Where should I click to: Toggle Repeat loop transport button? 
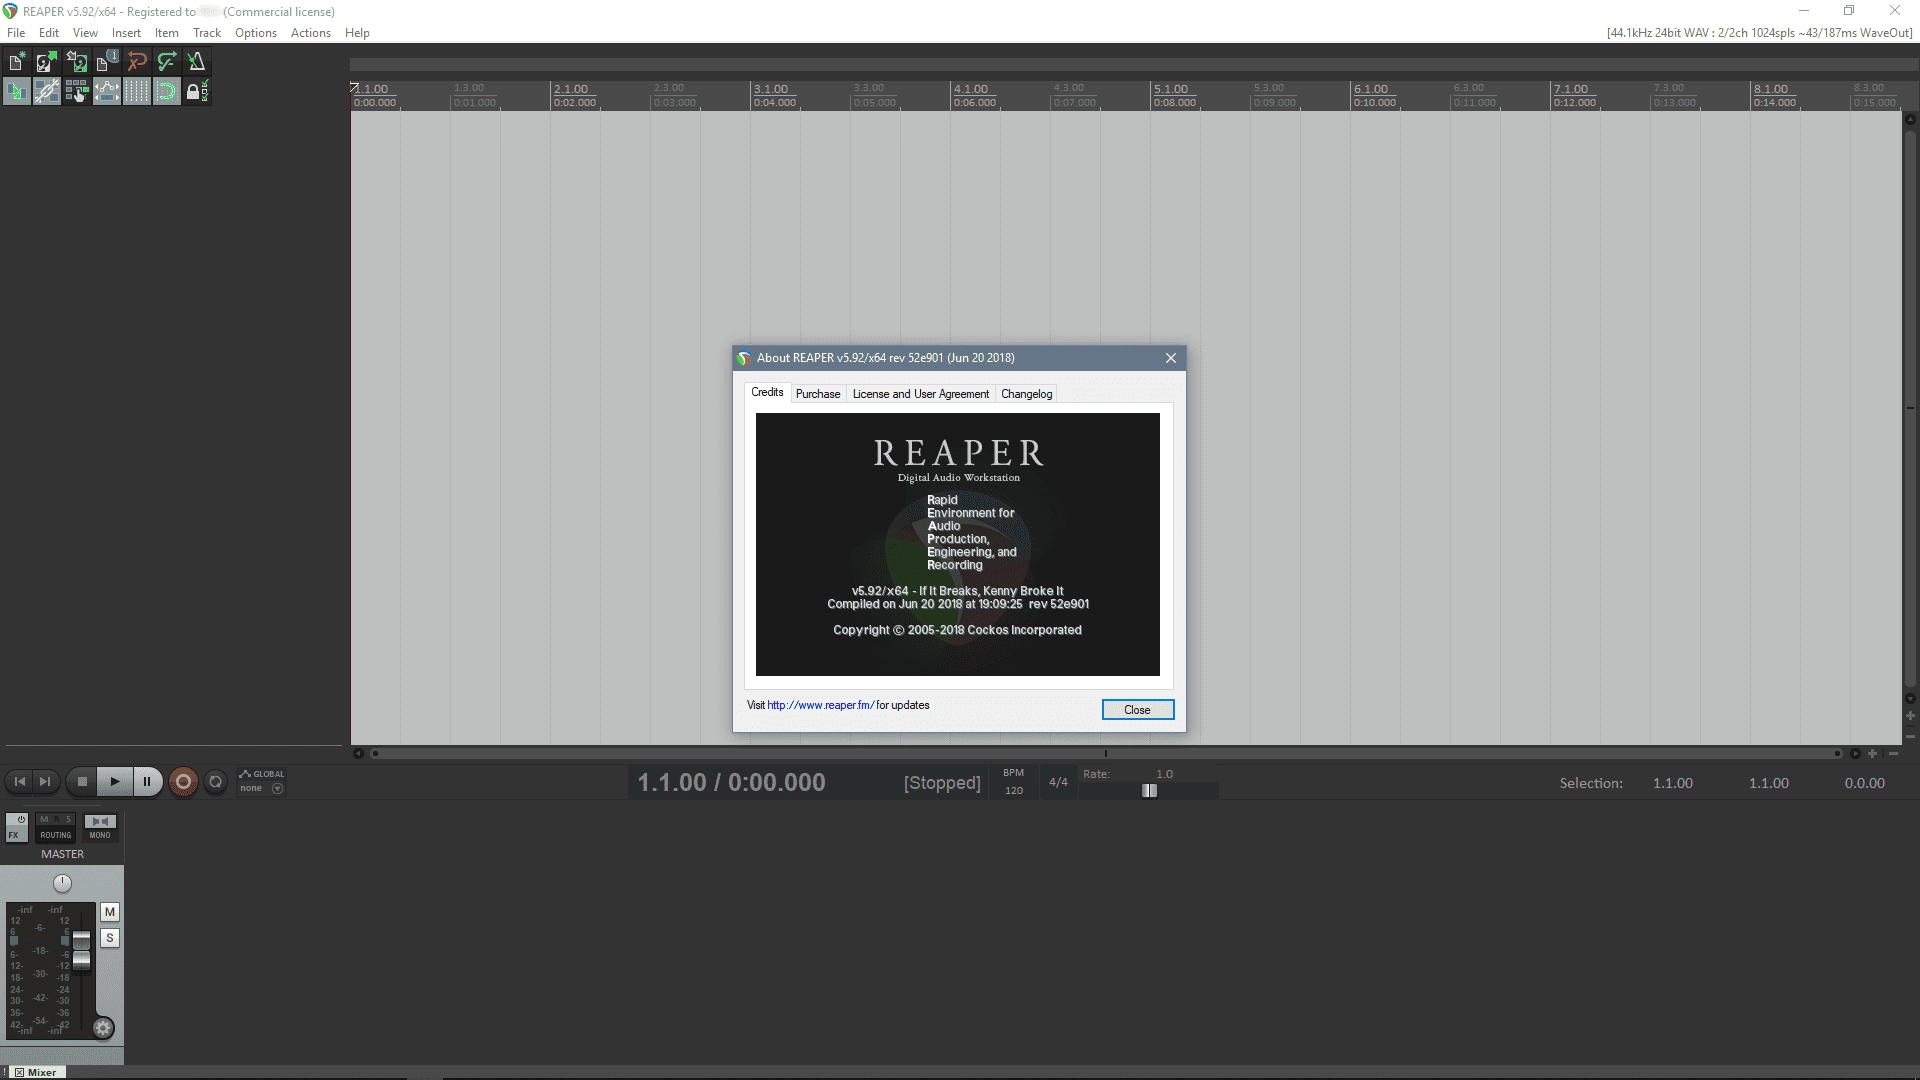point(215,782)
